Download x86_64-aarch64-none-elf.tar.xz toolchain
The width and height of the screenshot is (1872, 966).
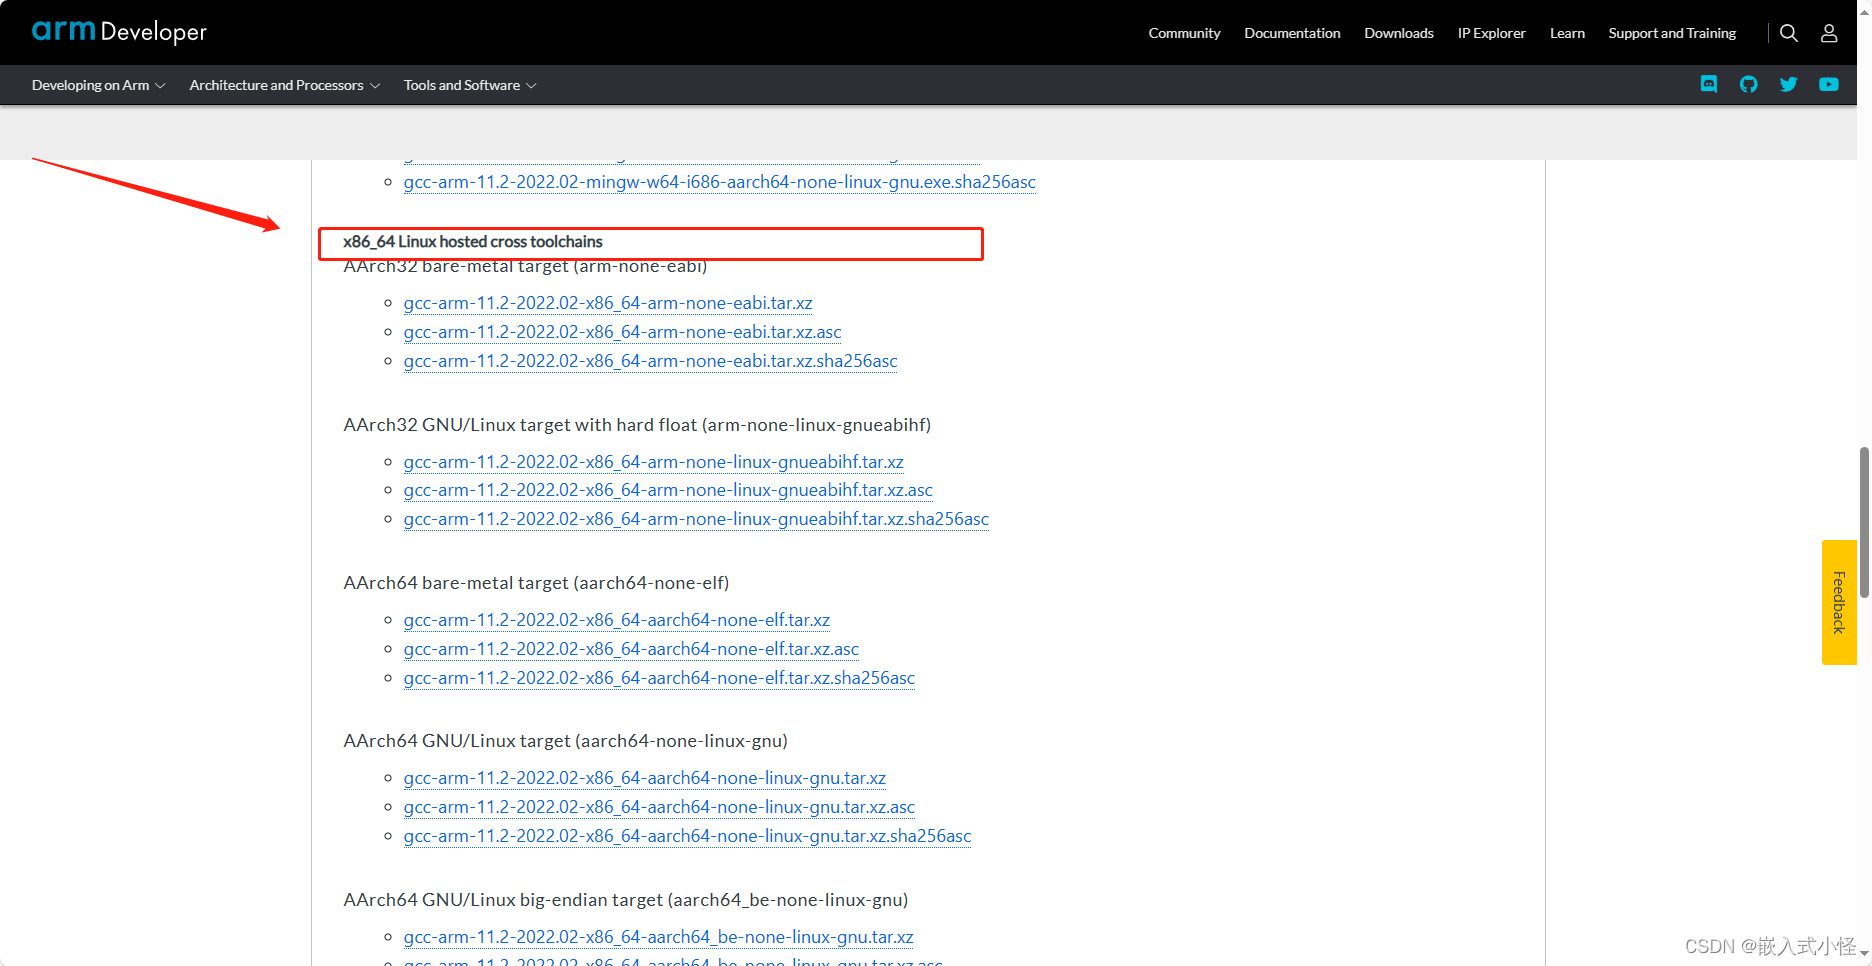[x=616, y=620]
